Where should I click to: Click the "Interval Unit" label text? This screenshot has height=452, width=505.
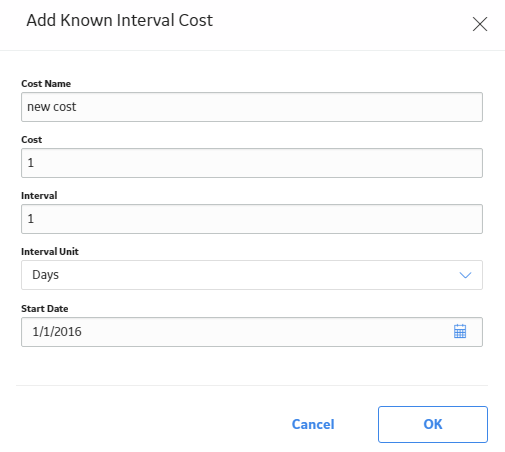point(50,251)
